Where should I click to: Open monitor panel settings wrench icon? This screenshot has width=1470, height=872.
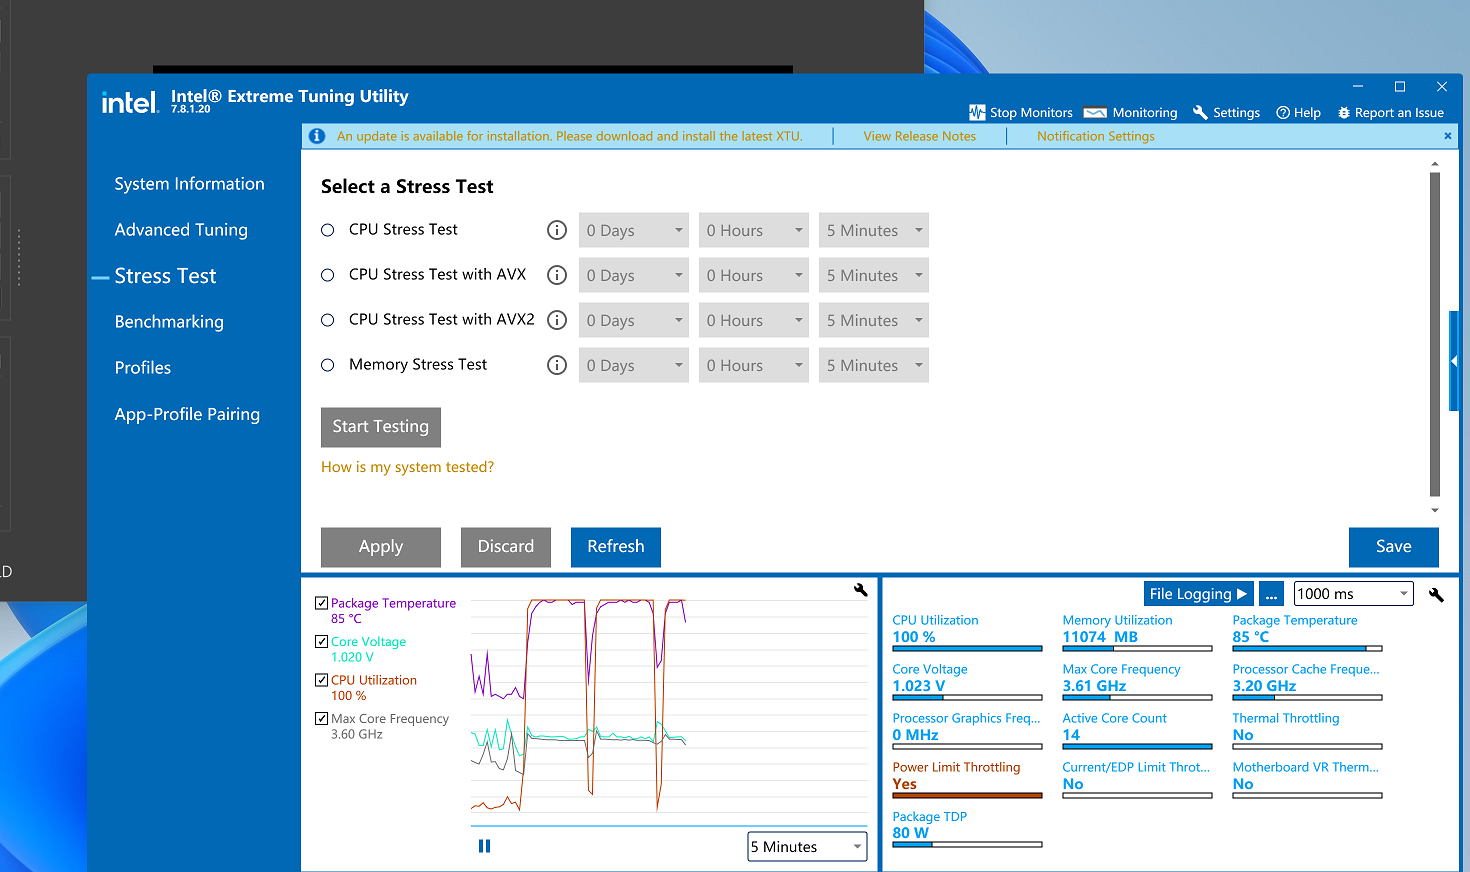click(x=1436, y=594)
